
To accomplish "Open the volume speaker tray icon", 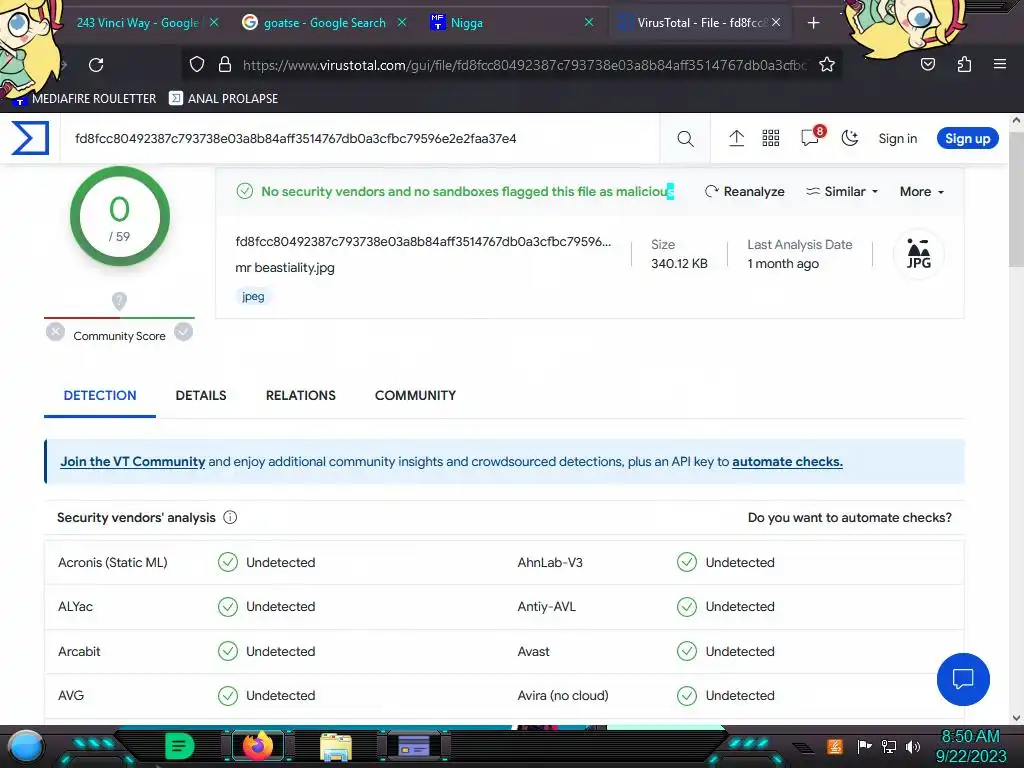I will (912, 746).
